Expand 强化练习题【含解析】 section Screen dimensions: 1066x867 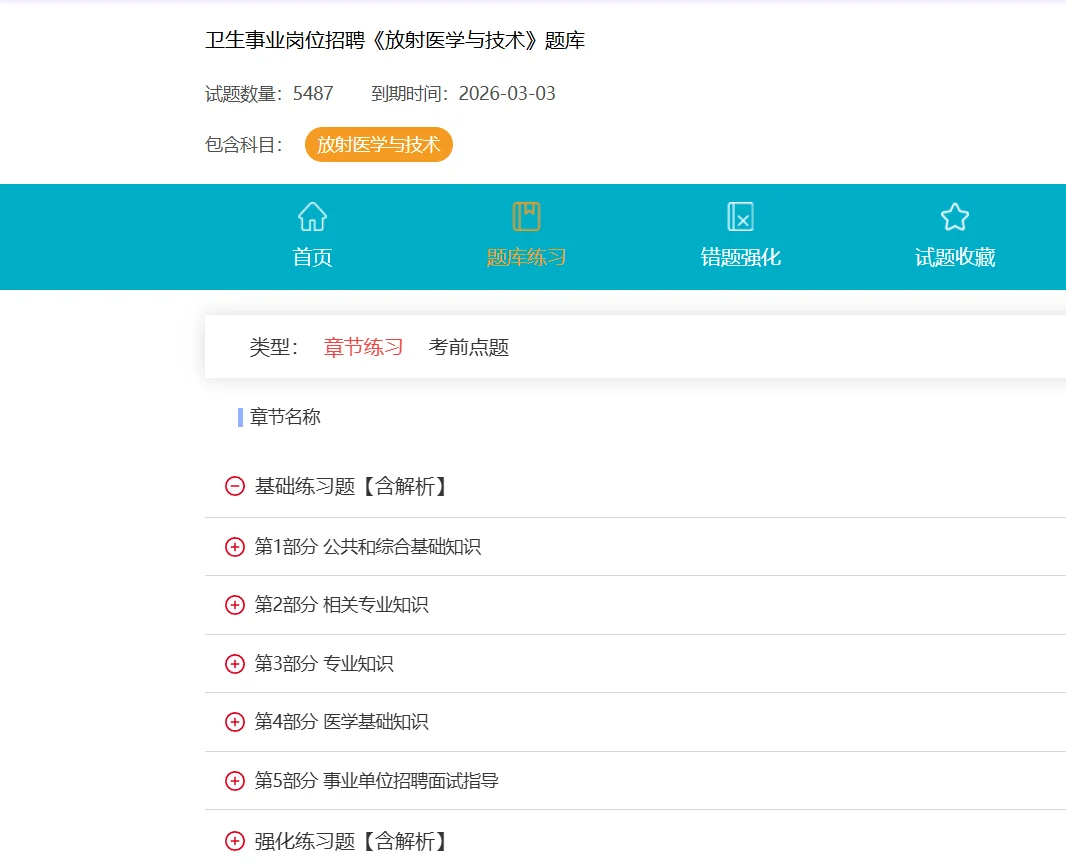233,840
